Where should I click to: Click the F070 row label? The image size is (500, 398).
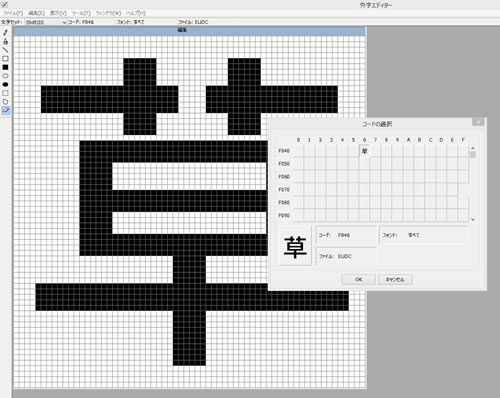284,190
